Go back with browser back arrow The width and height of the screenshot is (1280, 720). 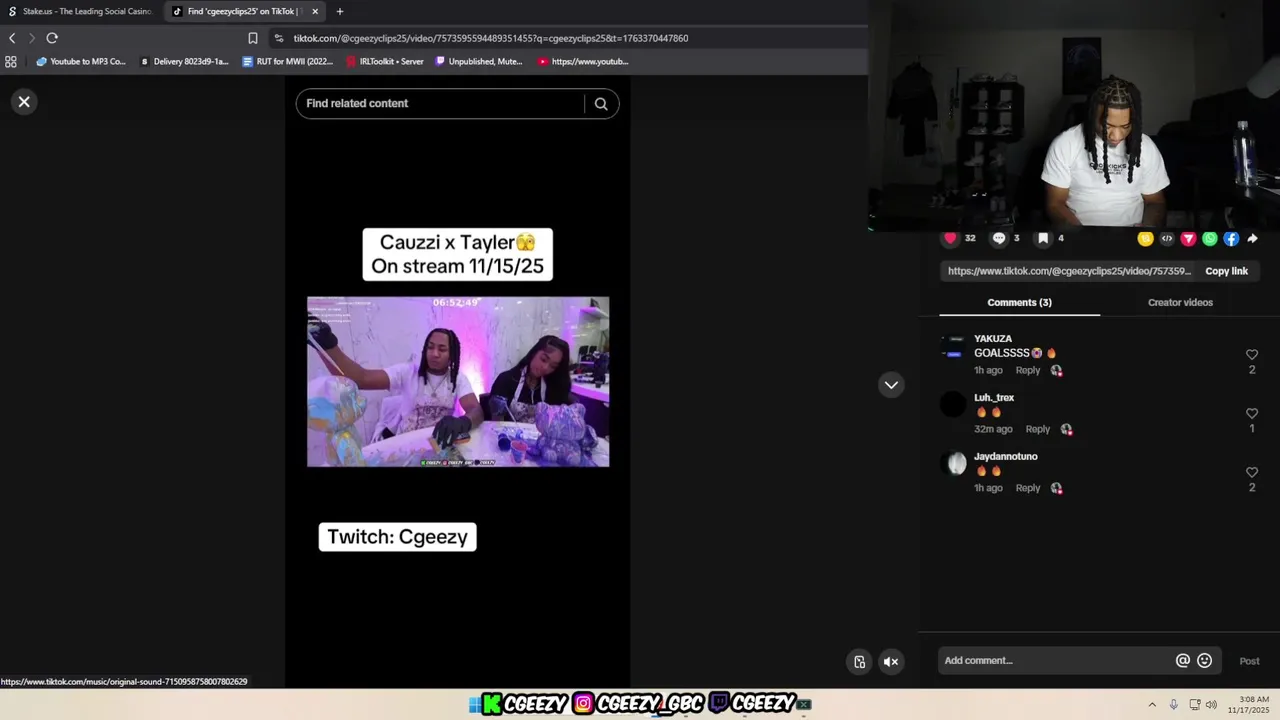point(12,38)
